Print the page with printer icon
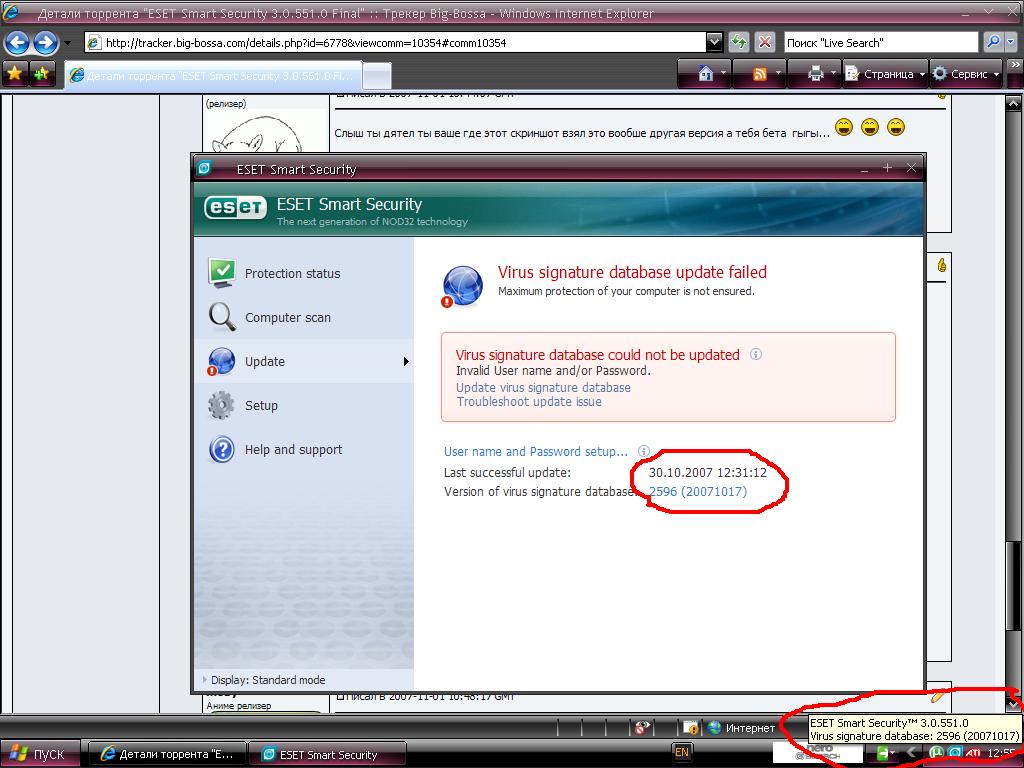Viewport: 1024px width, 768px height. (x=815, y=74)
